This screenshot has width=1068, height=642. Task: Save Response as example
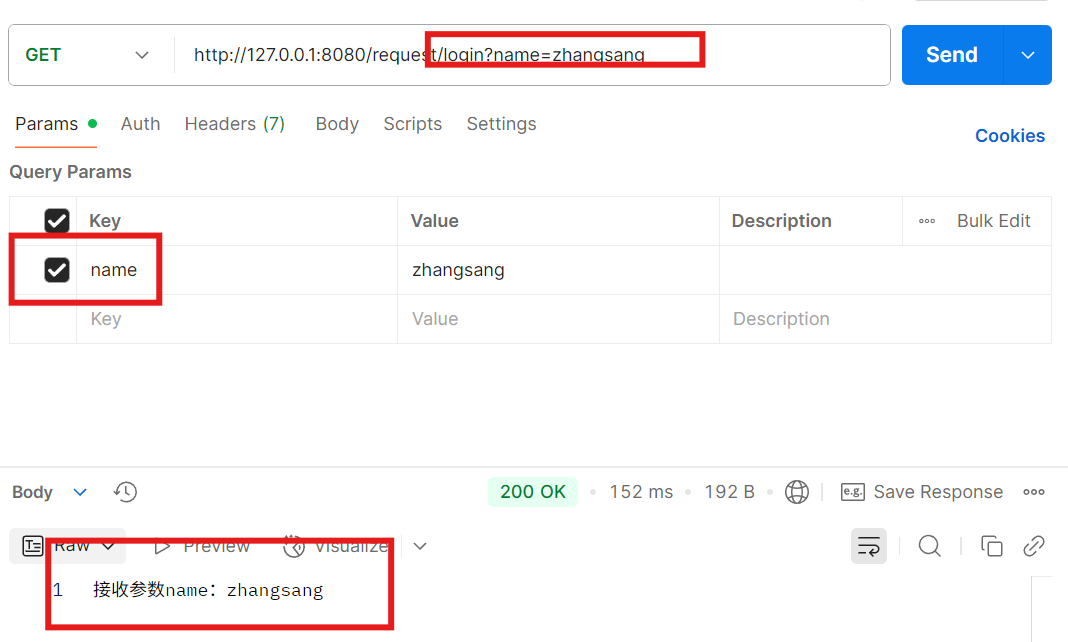922,492
